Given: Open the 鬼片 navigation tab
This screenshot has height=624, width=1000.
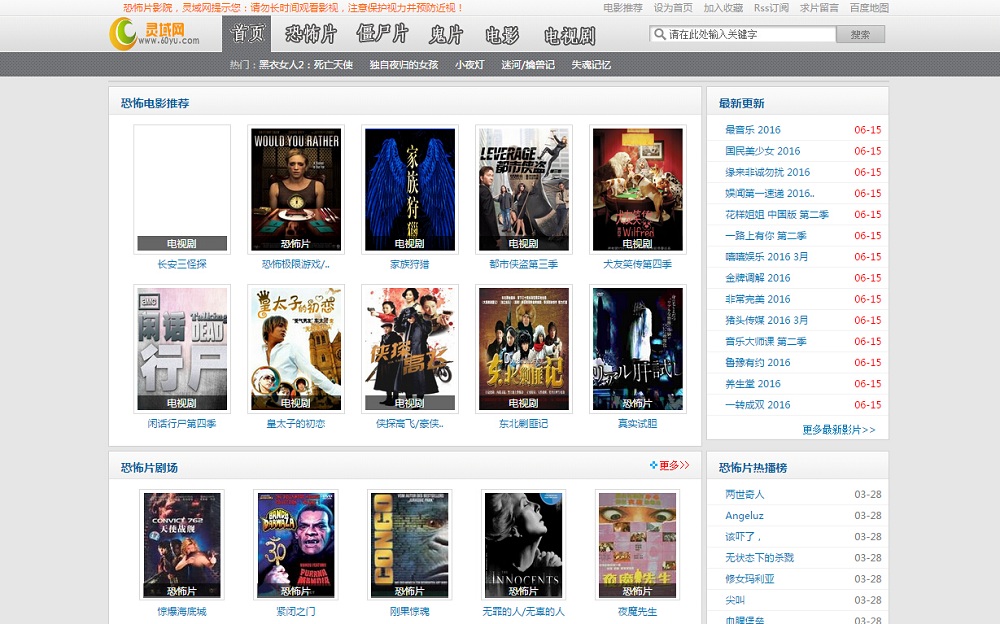Looking at the screenshot, I should click(x=446, y=34).
